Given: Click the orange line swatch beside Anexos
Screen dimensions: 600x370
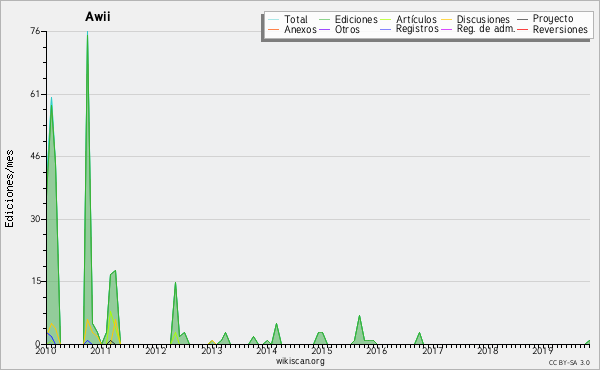Looking at the screenshot, I should (x=274, y=29).
